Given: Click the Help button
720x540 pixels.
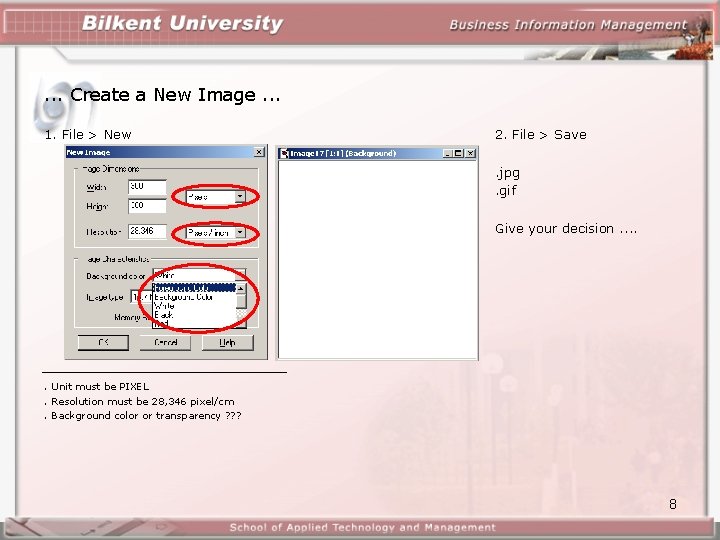Looking at the screenshot, I should [x=227, y=343].
